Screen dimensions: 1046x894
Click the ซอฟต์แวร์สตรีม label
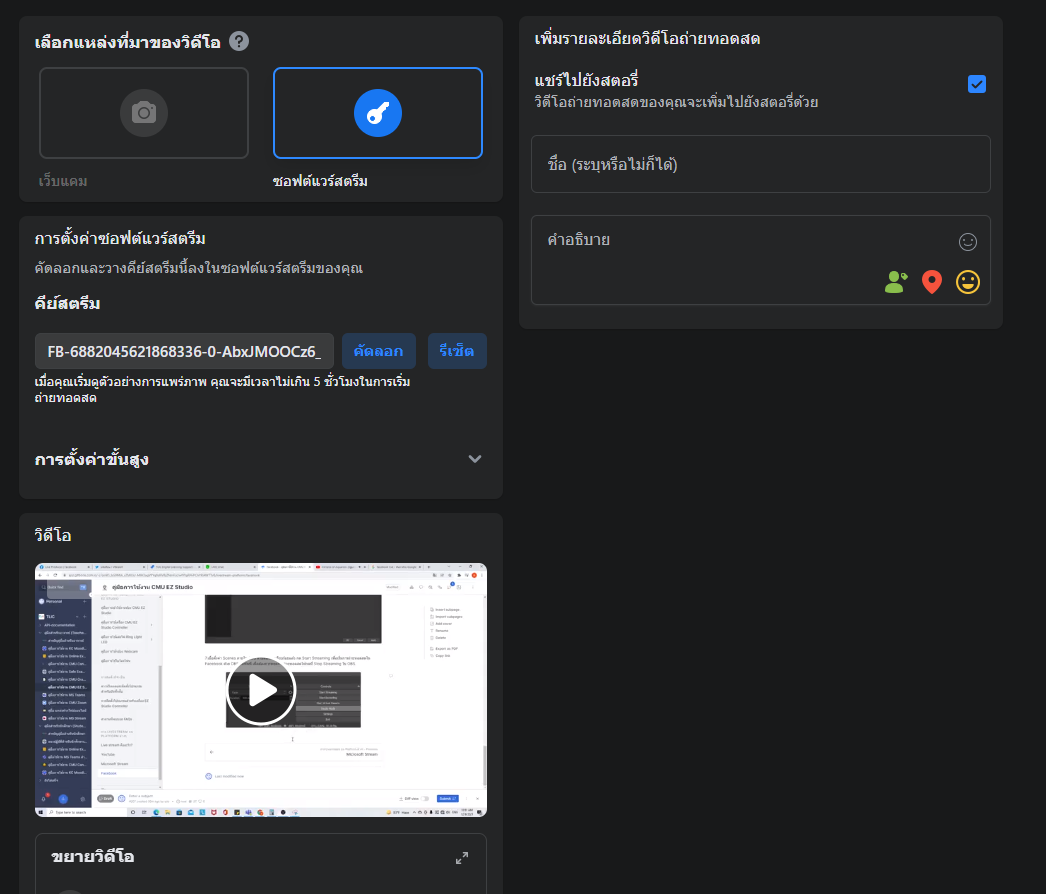[x=320, y=181]
